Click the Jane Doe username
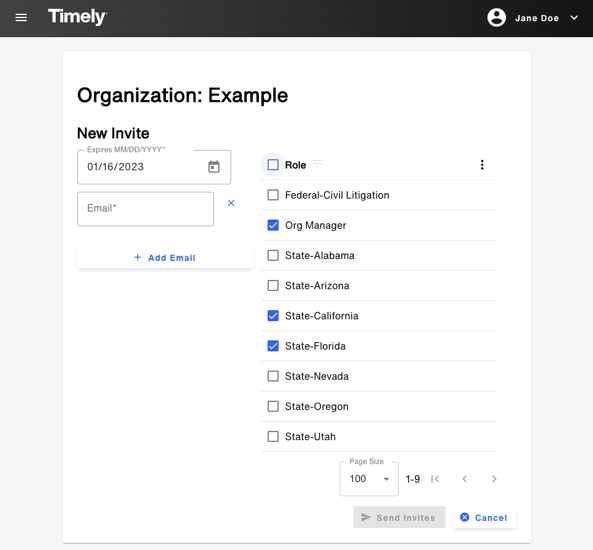 pyautogui.click(x=537, y=18)
